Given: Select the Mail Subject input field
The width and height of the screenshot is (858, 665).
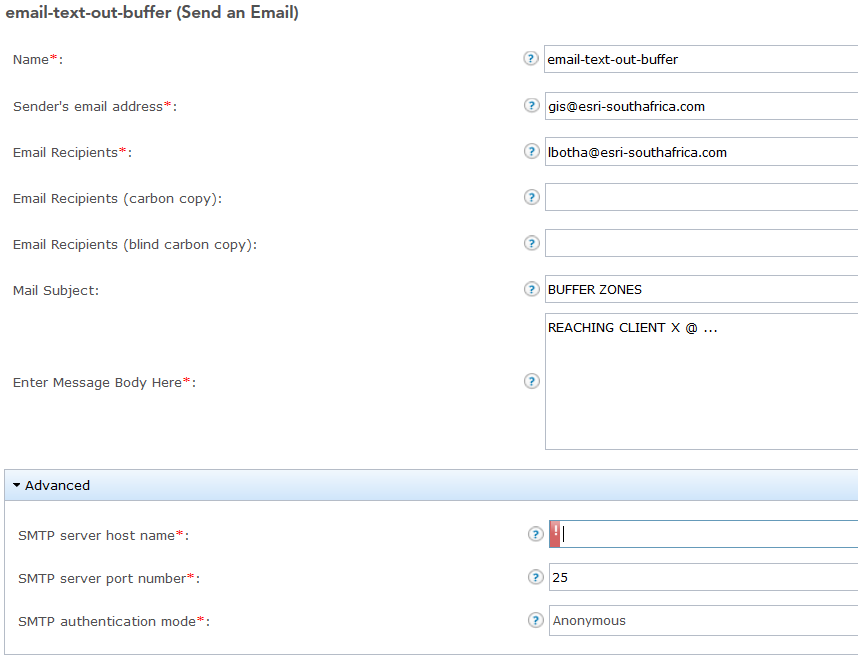Looking at the screenshot, I should [x=700, y=289].
